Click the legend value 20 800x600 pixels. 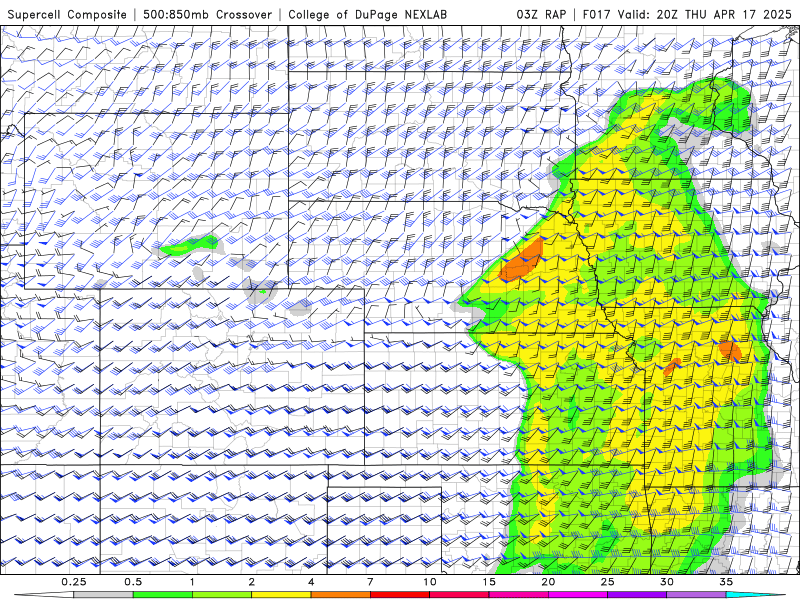point(548,582)
